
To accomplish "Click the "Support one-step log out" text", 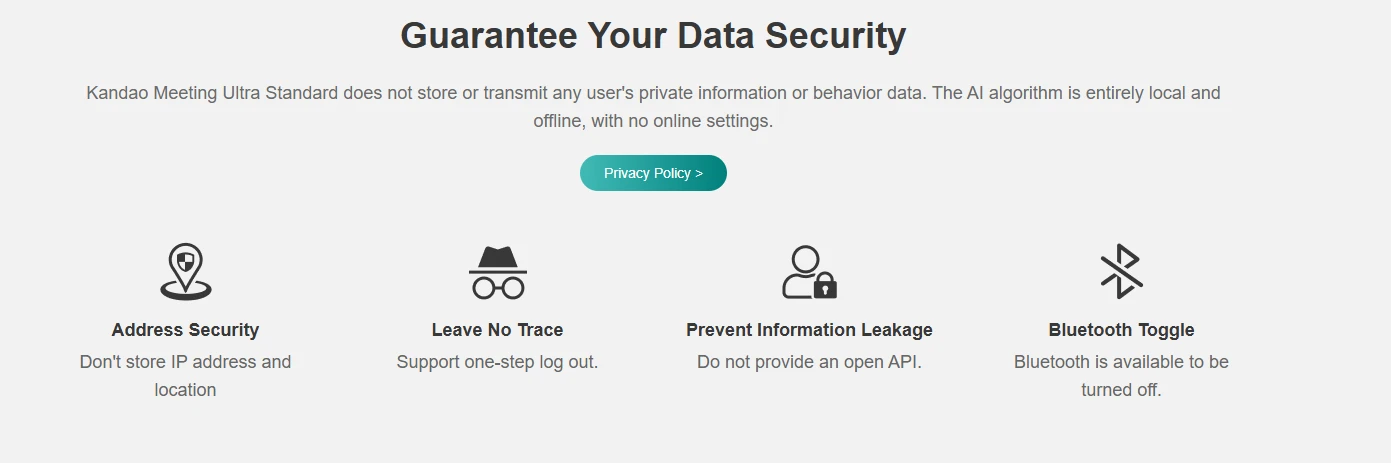I will click(497, 362).
